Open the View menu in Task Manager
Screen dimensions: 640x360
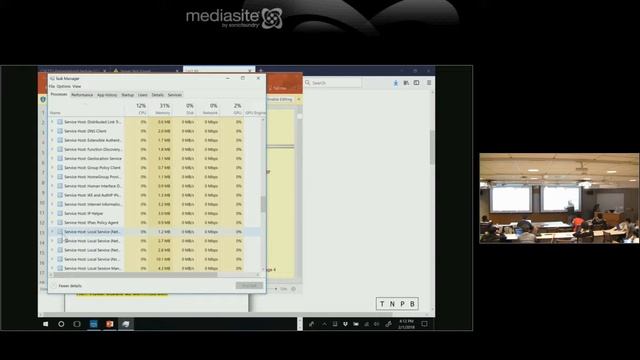(x=77, y=87)
